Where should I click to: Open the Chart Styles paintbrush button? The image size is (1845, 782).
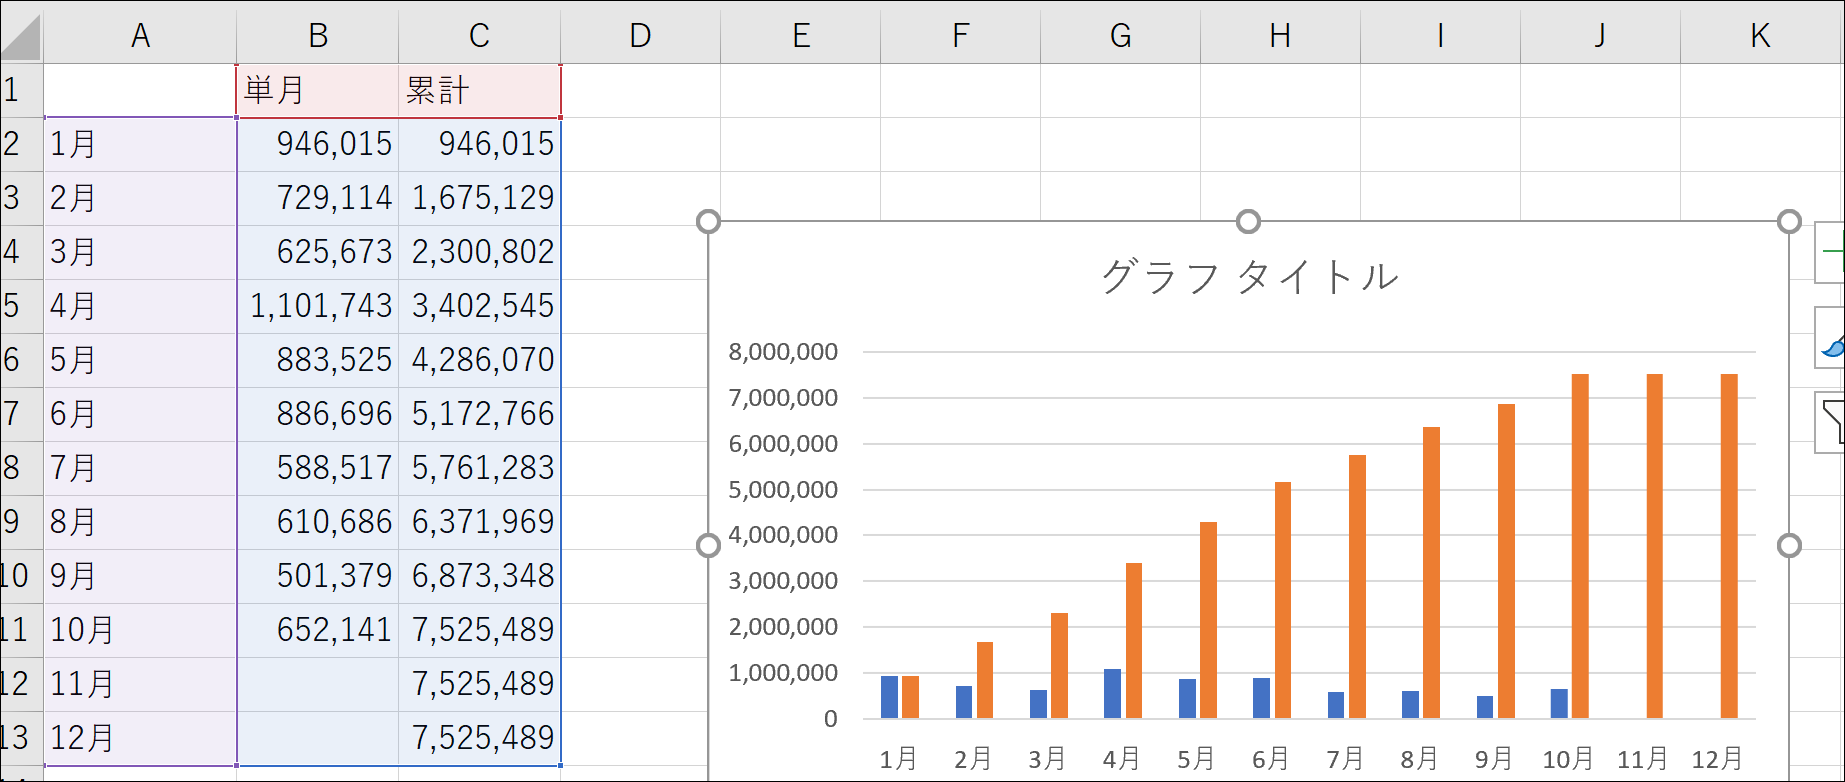(1830, 338)
